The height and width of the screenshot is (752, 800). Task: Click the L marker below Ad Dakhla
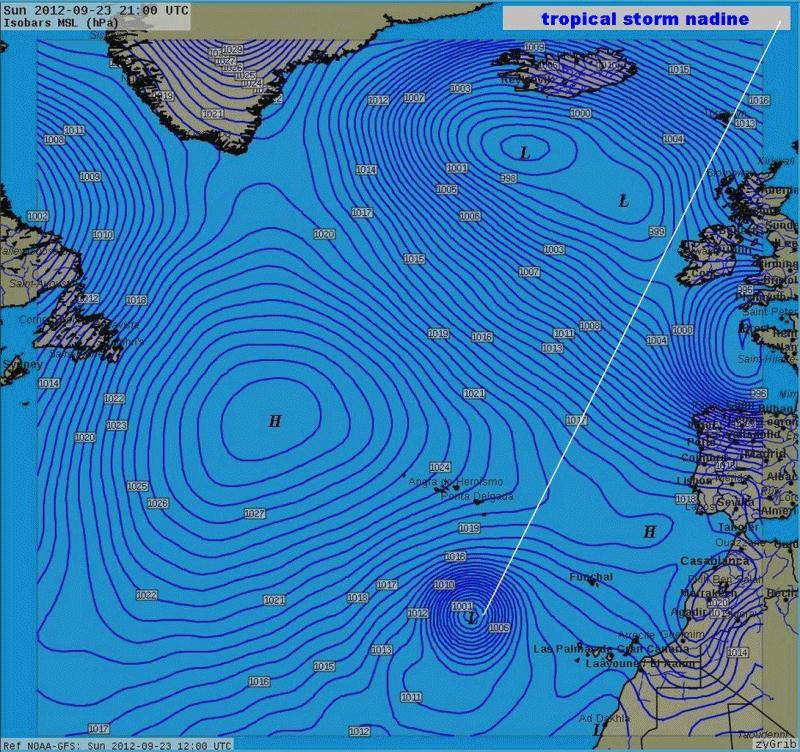click(597, 731)
